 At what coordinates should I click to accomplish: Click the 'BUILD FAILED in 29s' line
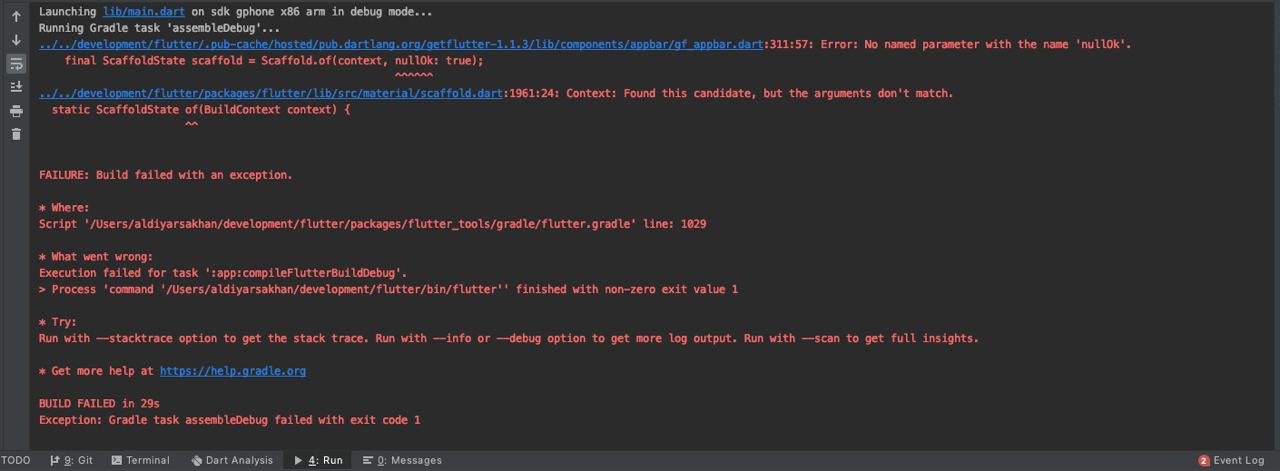pos(100,404)
